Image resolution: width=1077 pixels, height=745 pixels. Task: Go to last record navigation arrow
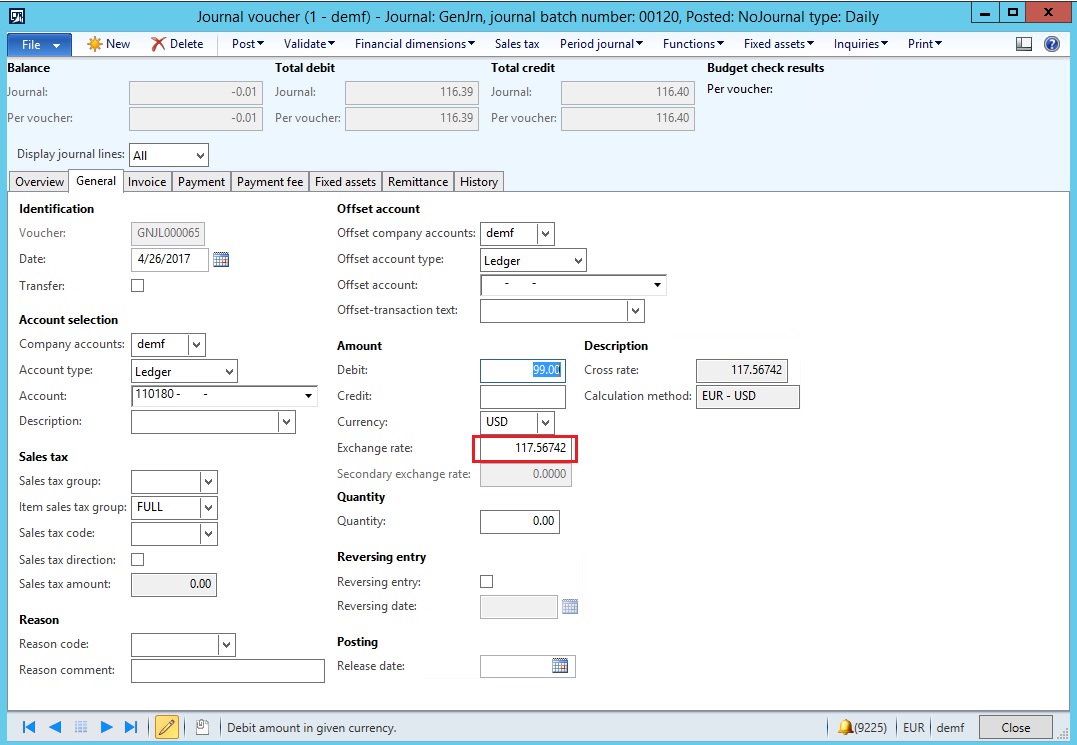(x=131, y=727)
